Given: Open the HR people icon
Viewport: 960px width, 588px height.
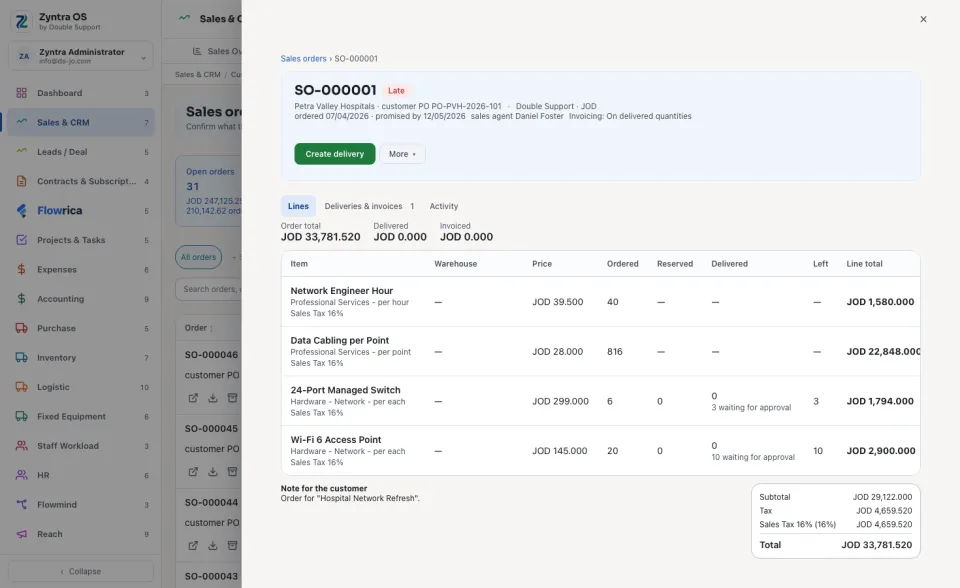Looking at the screenshot, I should coord(21,475).
